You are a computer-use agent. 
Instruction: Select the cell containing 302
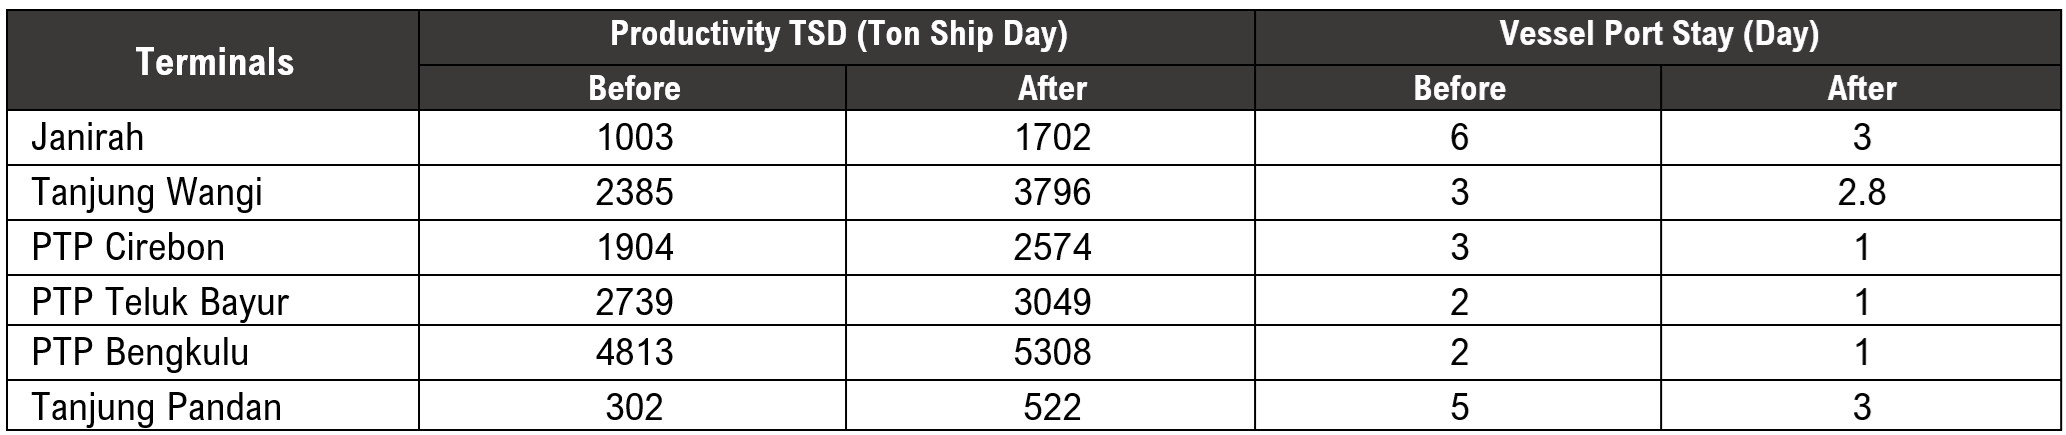coord(634,407)
